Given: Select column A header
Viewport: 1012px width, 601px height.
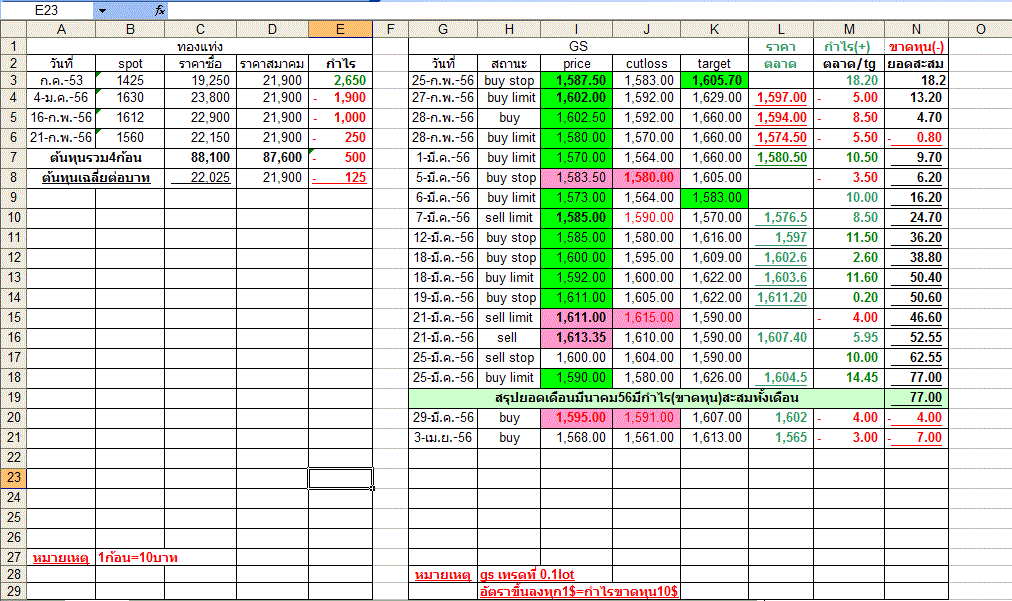Looking at the screenshot, I should [61, 29].
